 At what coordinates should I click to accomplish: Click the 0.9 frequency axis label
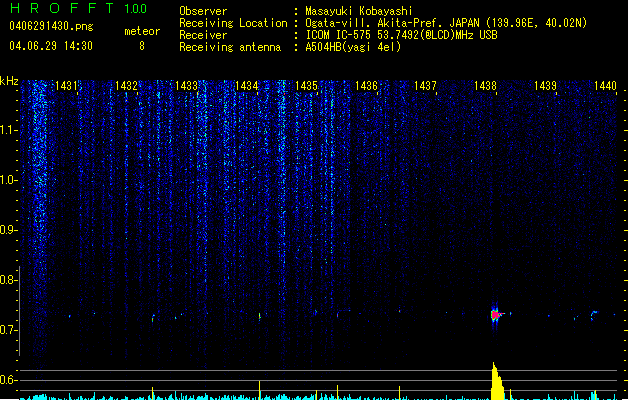[x=8, y=230]
